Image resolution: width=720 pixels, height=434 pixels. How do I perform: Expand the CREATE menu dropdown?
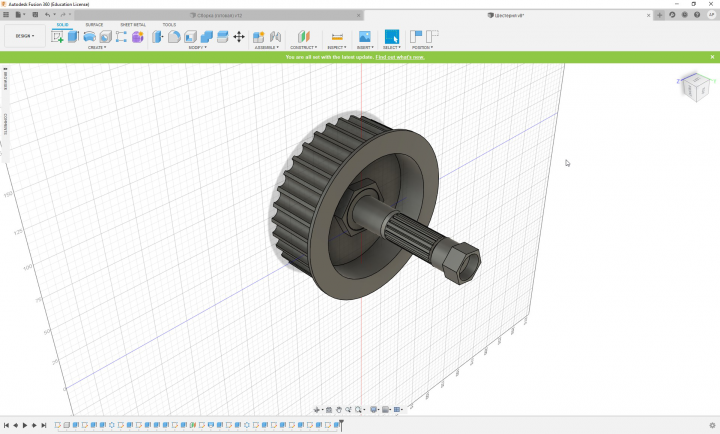(x=97, y=47)
